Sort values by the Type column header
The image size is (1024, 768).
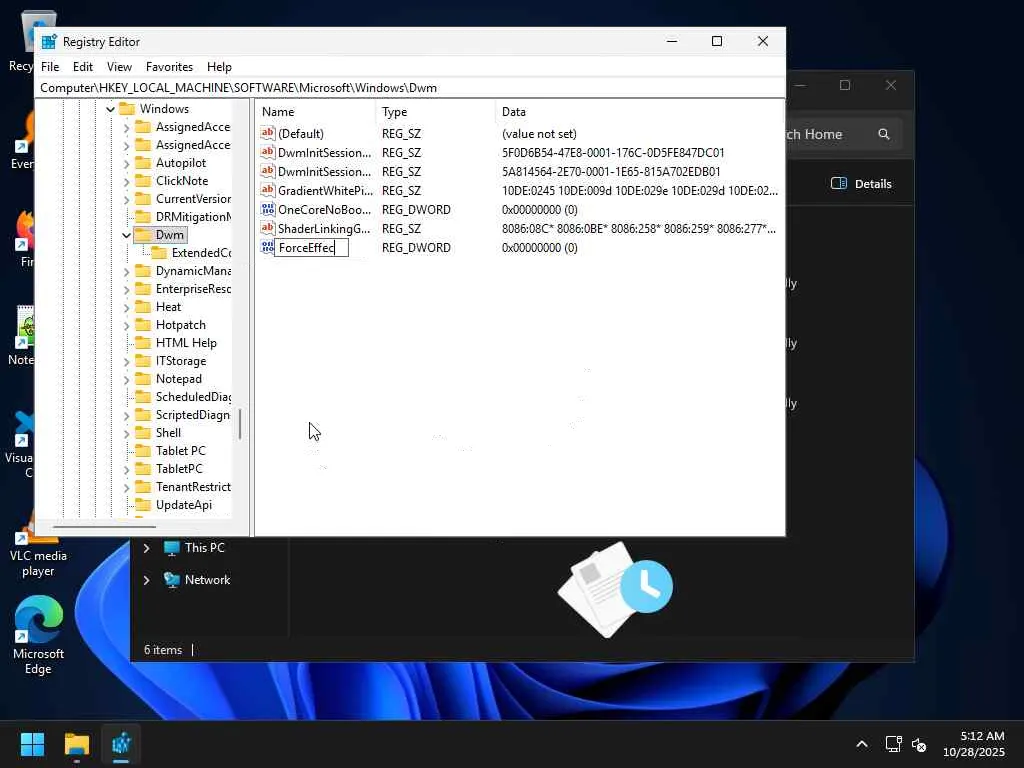(436, 112)
